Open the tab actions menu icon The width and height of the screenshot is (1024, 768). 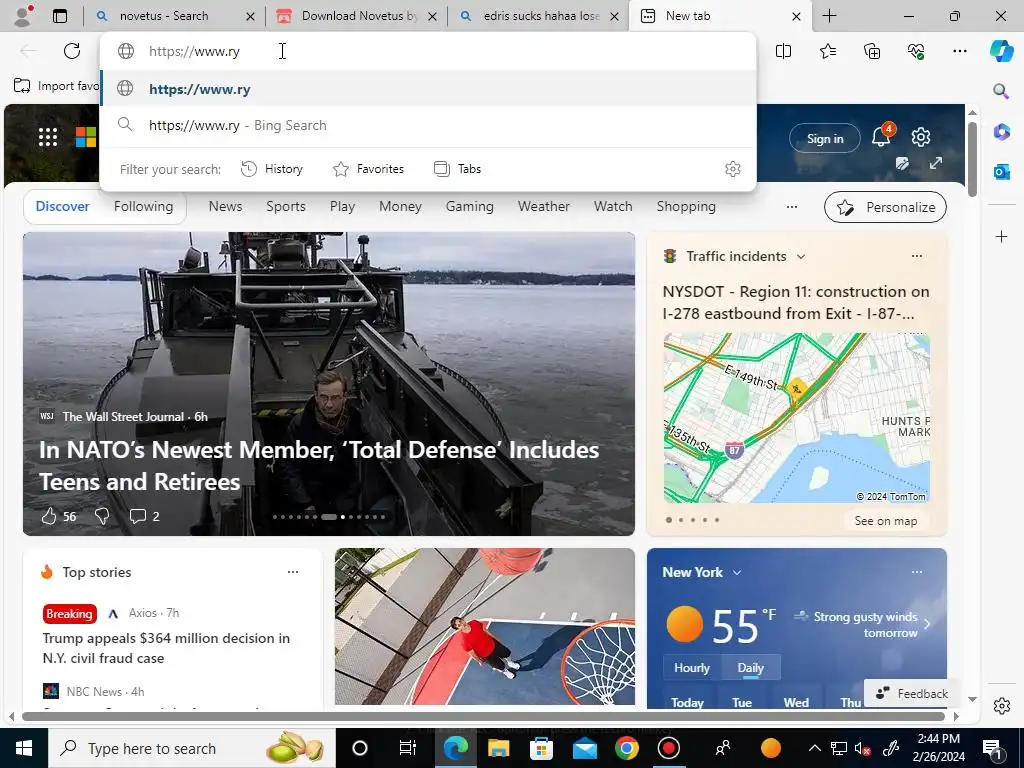click(x=60, y=16)
